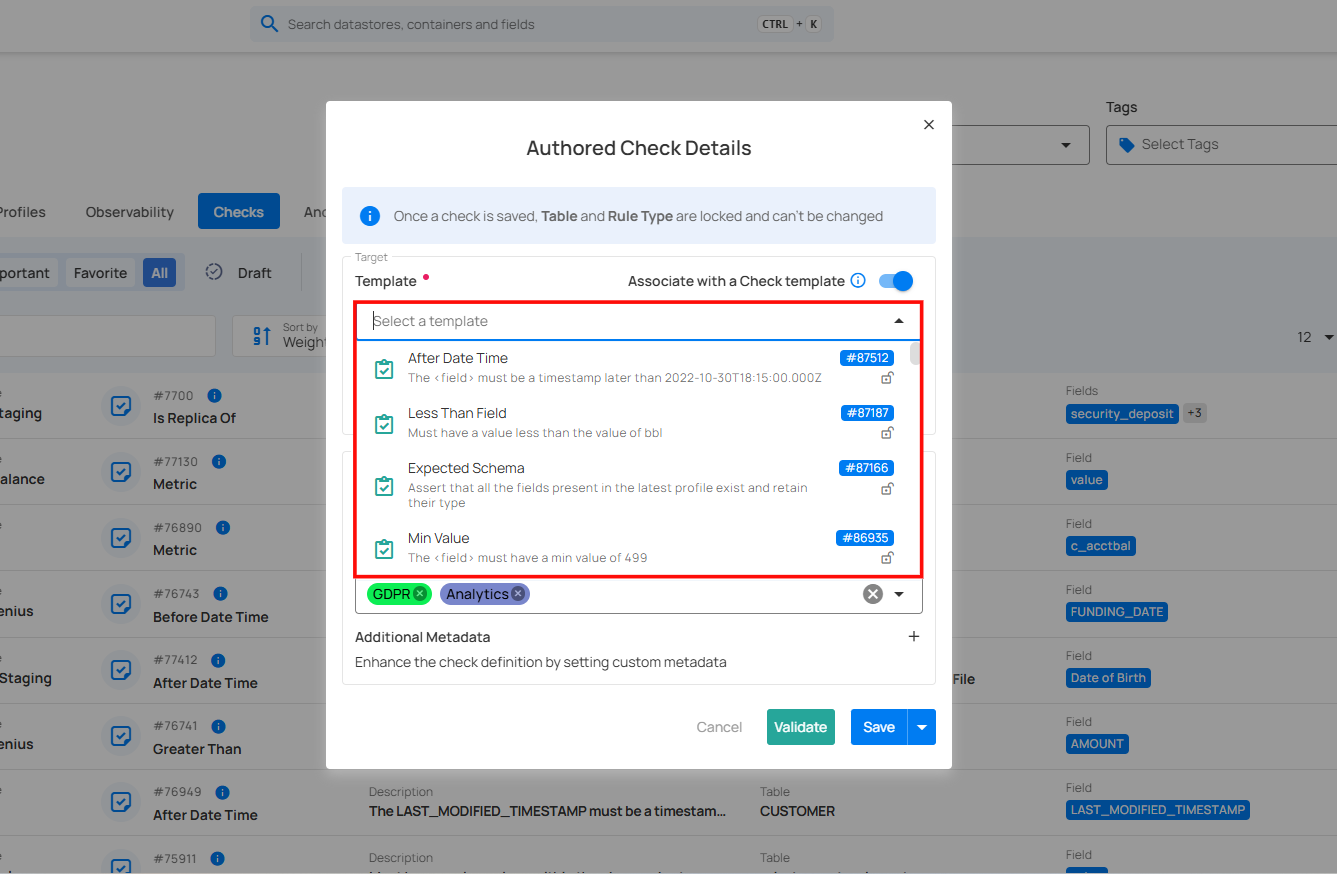
Task: Toggle check icon for #76741 Greater Than
Action: point(121,736)
